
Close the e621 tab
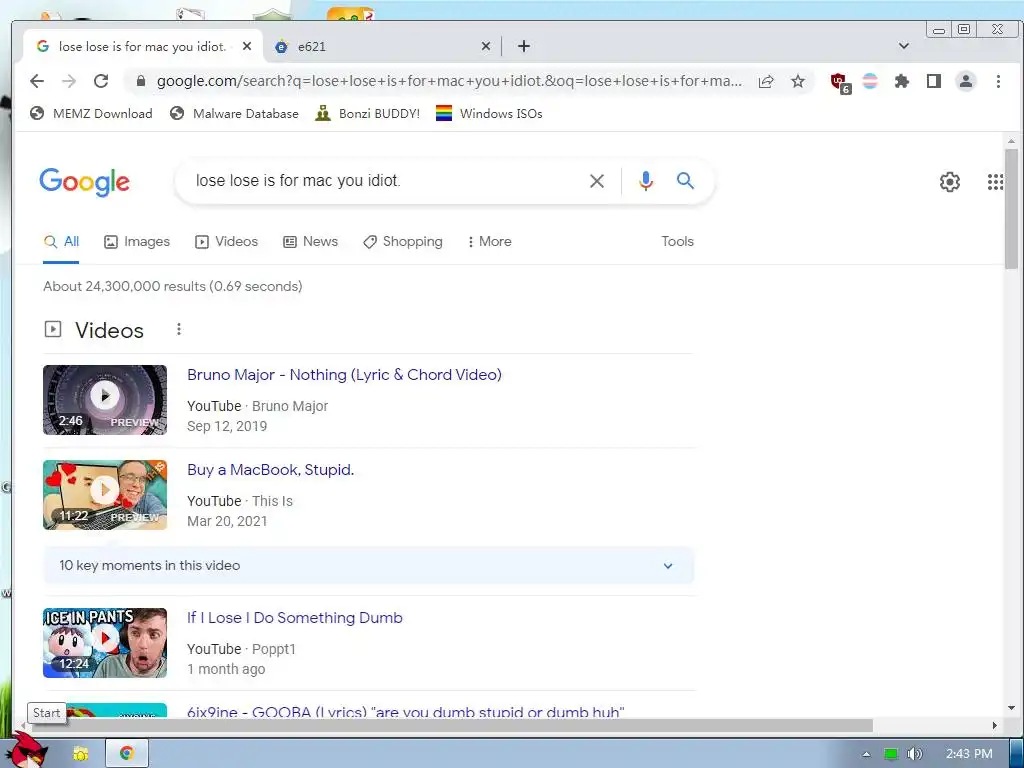coord(486,46)
